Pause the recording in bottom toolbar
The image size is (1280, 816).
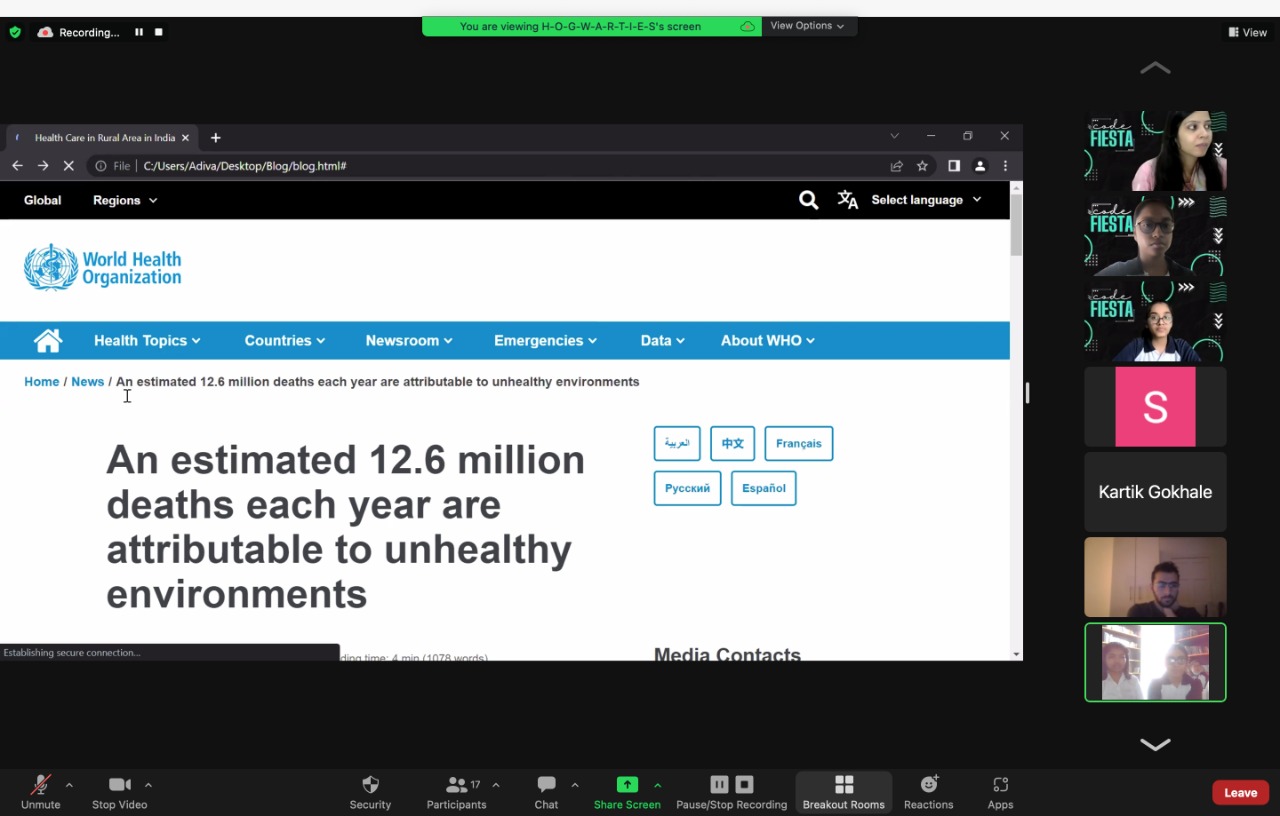[x=719, y=785]
